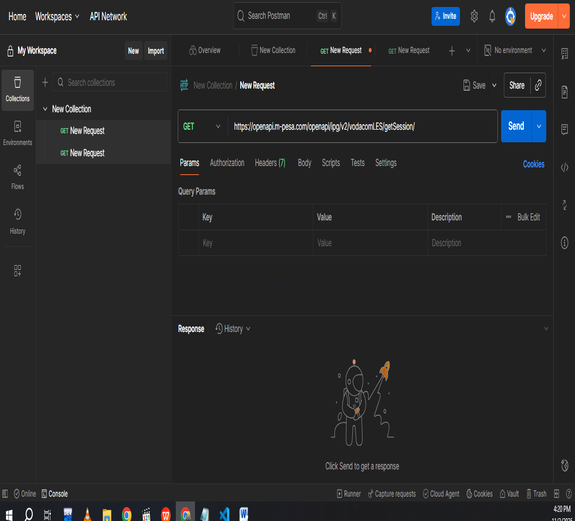The image size is (575, 521).
Task: Switch to the Params tab
Action: [189, 163]
